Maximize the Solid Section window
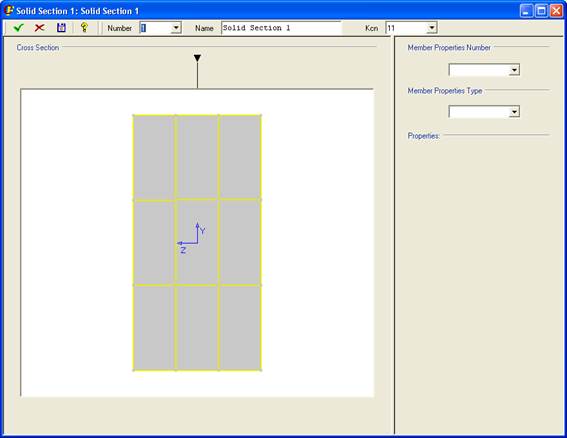The width and height of the screenshot is (567, 438). tap(541, 11)
